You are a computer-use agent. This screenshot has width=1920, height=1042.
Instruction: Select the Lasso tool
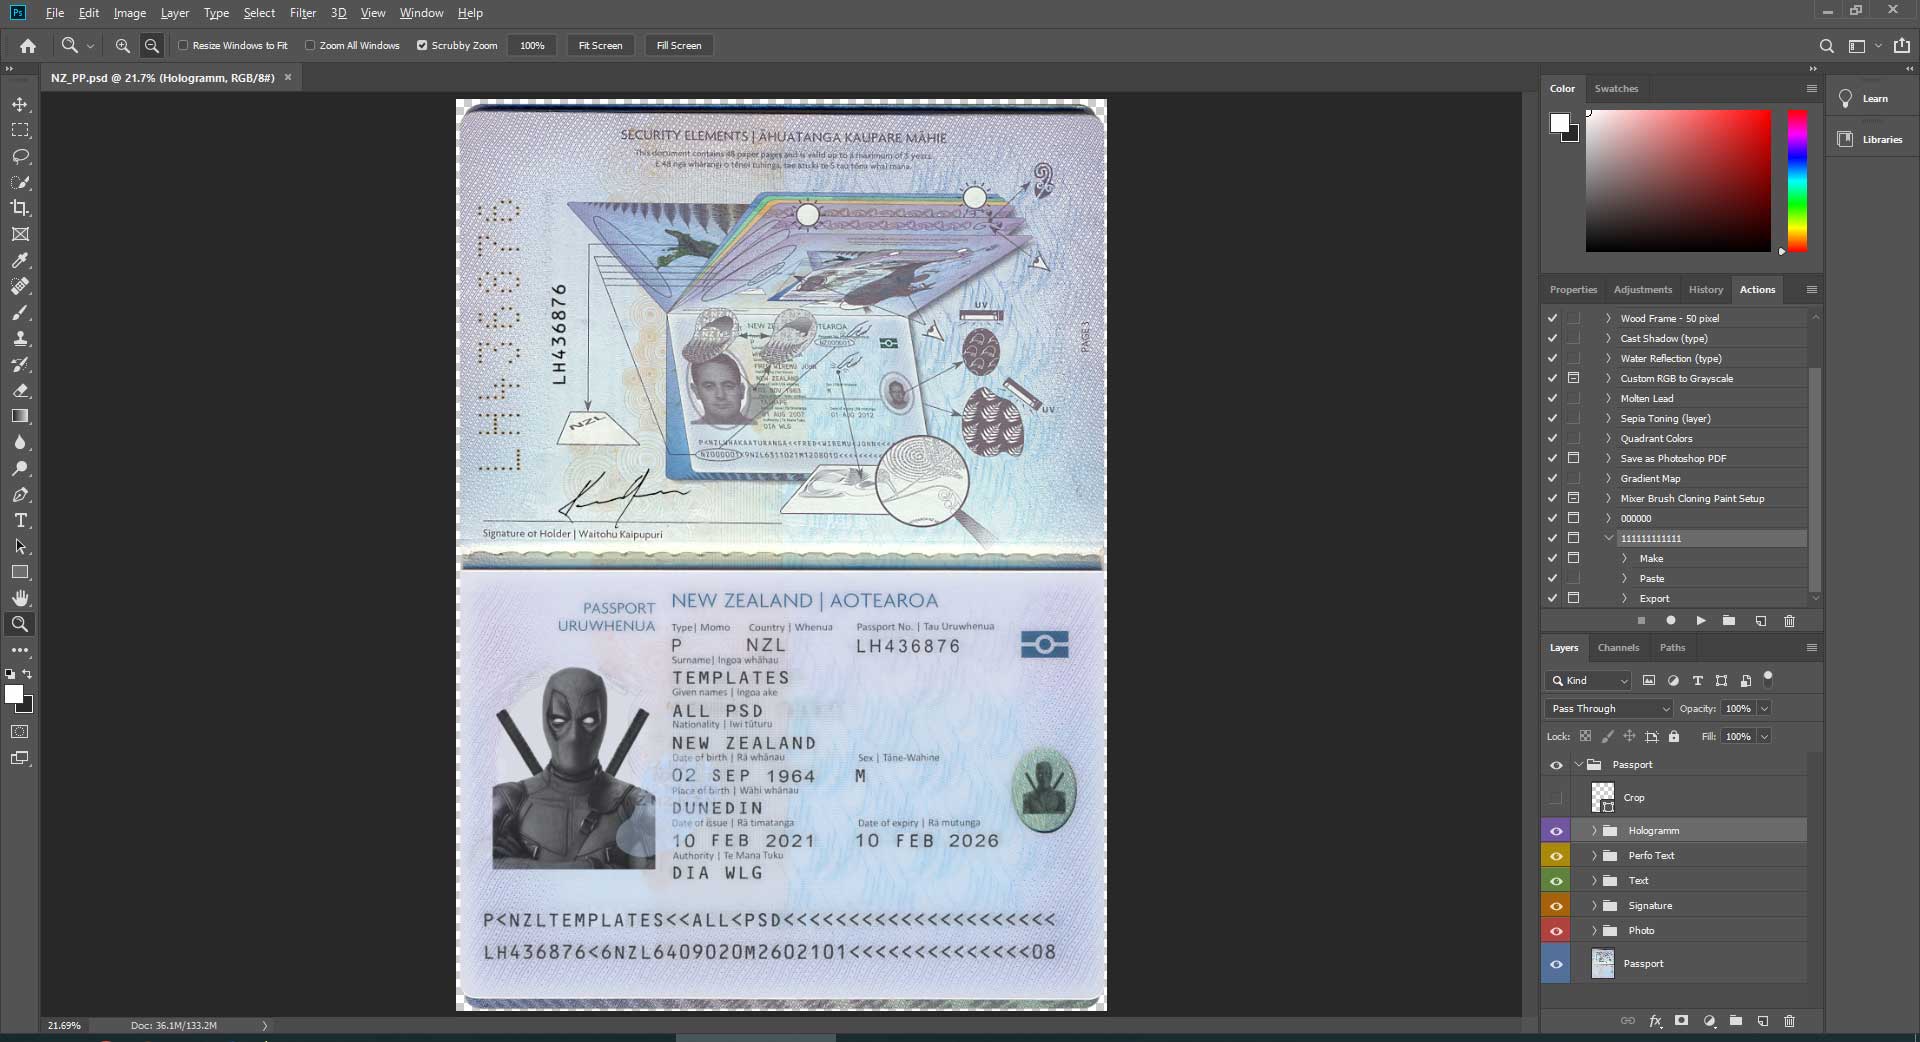pos(20,156)
